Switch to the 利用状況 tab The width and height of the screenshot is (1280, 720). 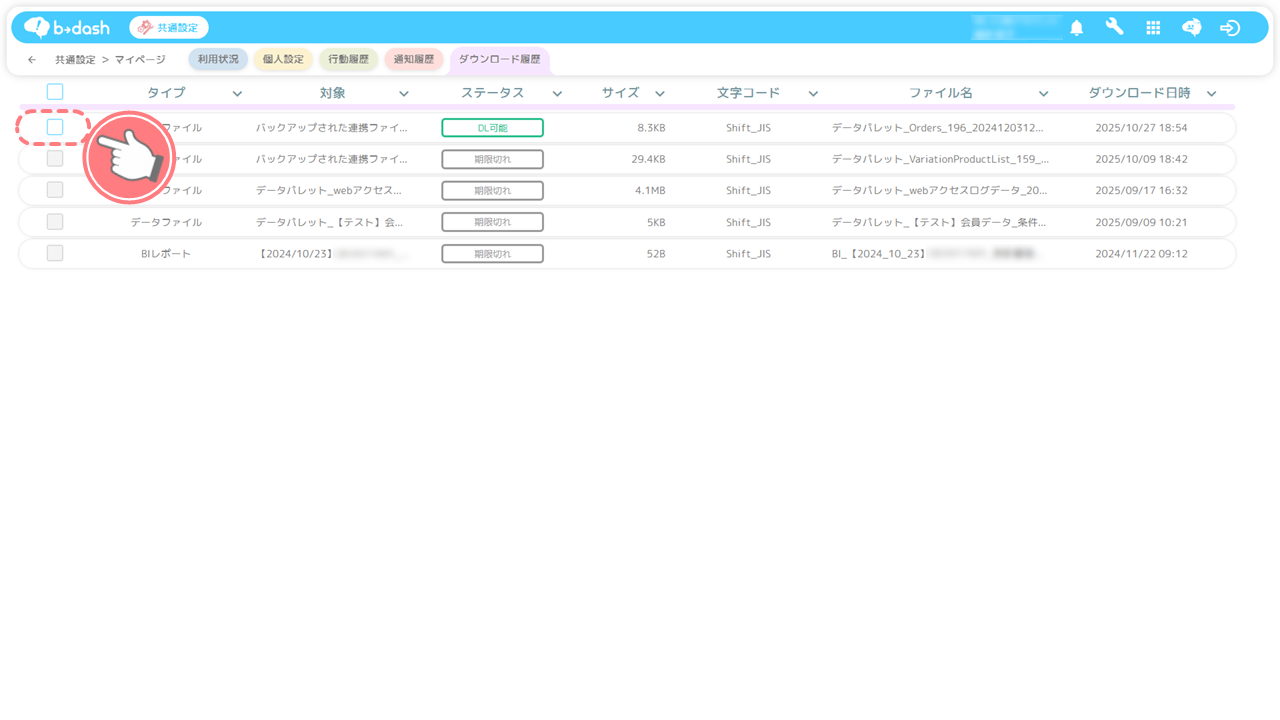[x=218, y=60]
